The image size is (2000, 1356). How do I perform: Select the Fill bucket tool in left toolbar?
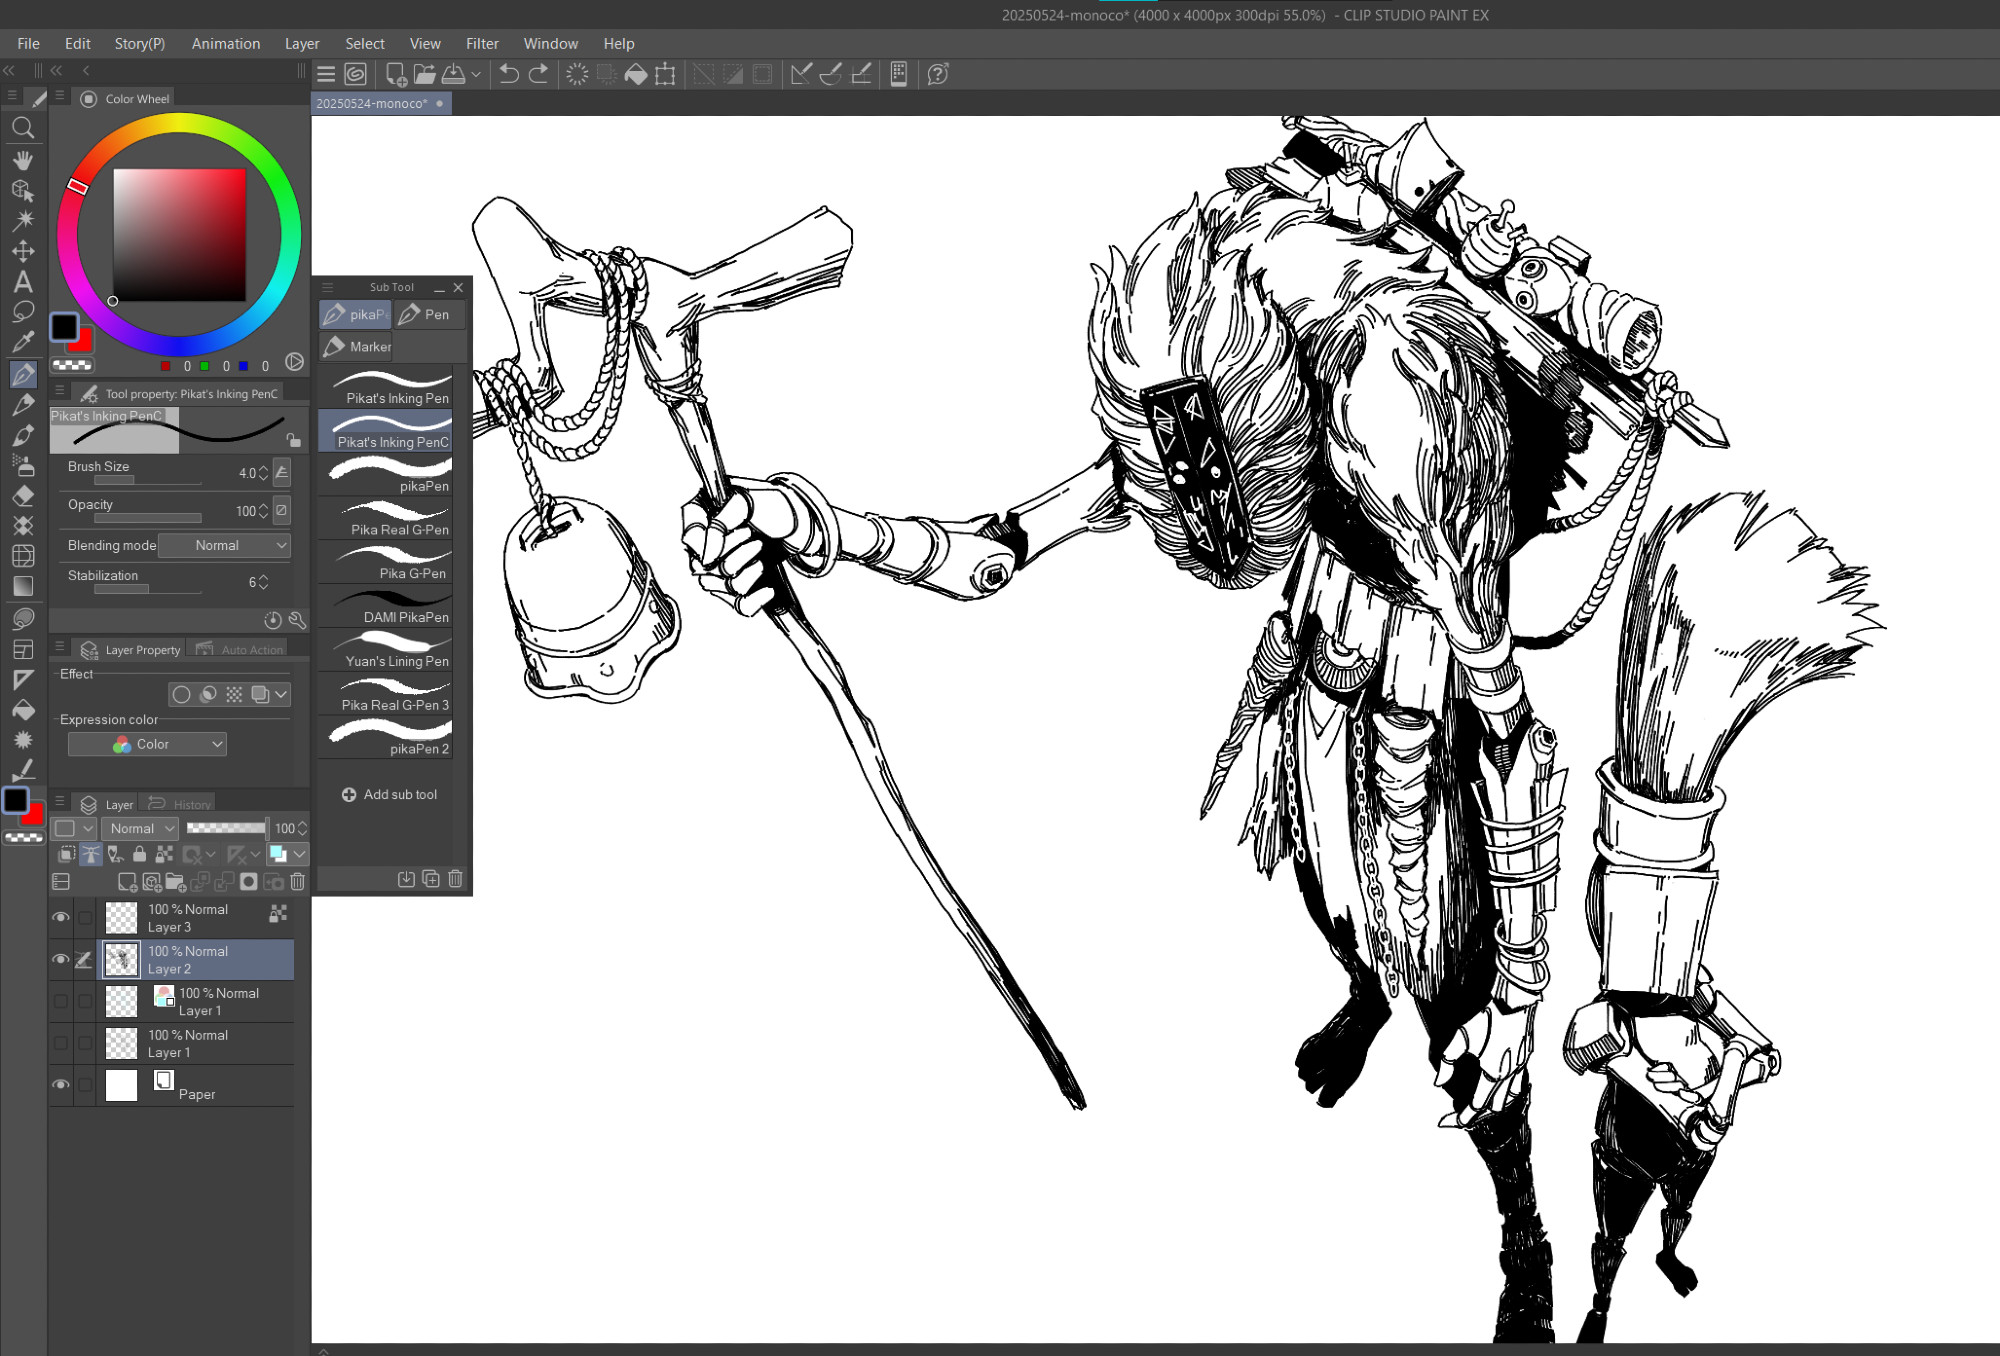pos(23,710)
